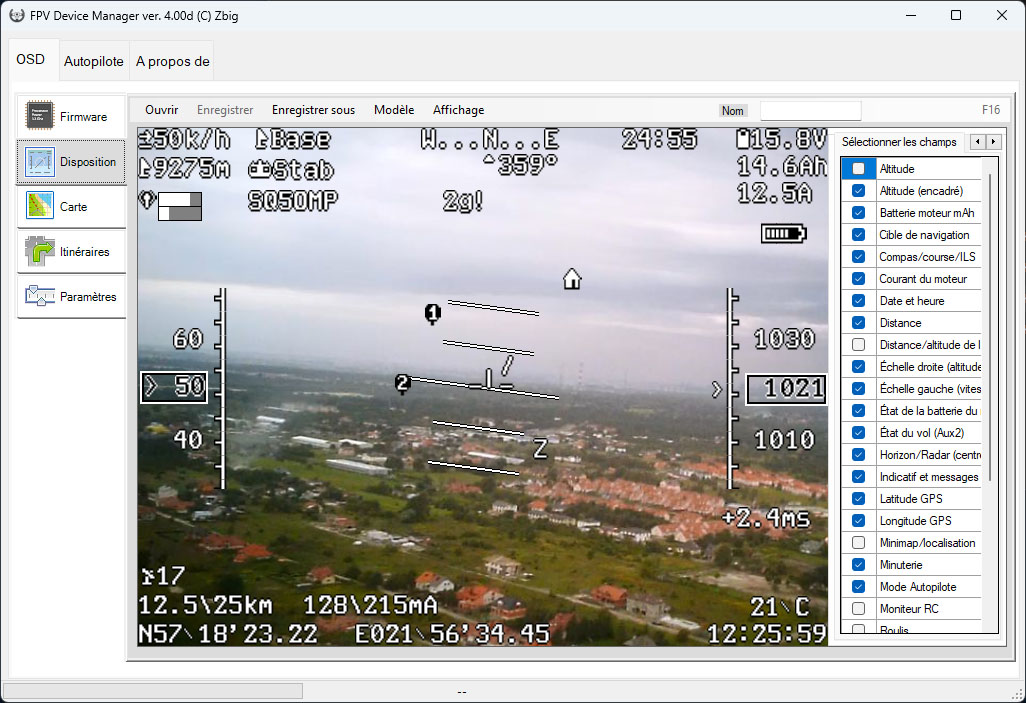Click the left arrow next to Sélectionner les champs
The image size is (1026, 703).
[x=980, y=142]
